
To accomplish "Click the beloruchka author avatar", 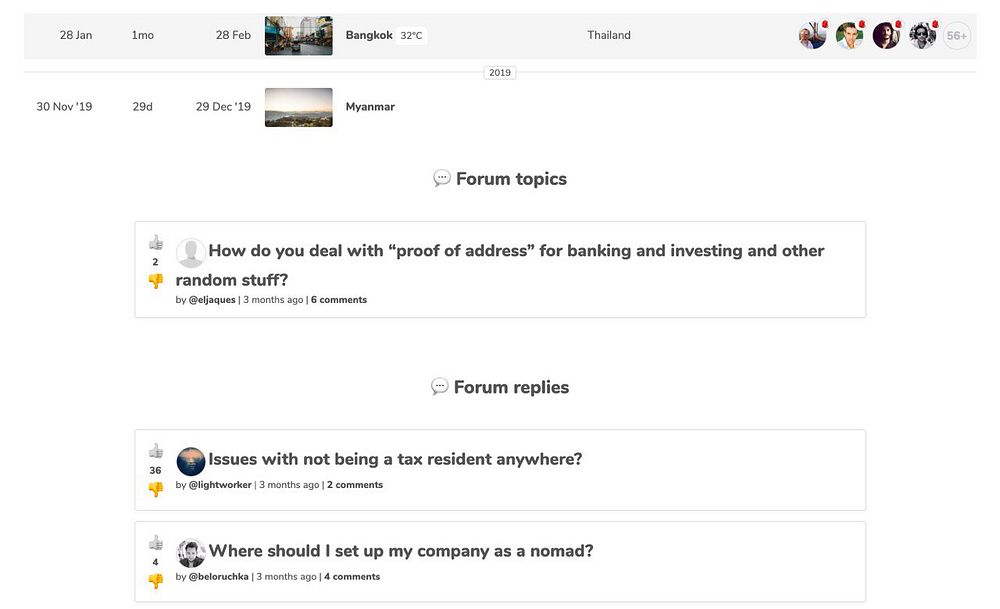I will pyautogui.click(x=191, y=553).
